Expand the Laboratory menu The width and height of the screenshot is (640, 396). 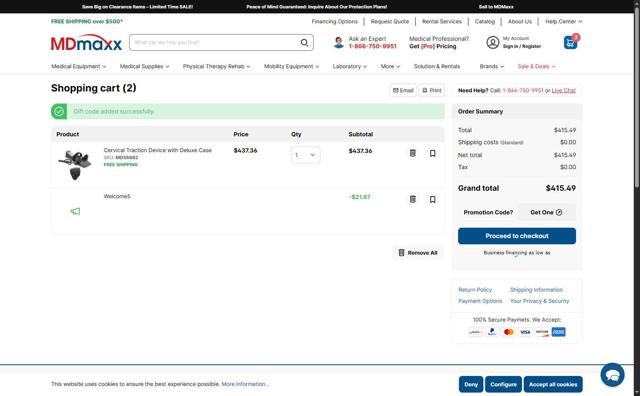349,66
